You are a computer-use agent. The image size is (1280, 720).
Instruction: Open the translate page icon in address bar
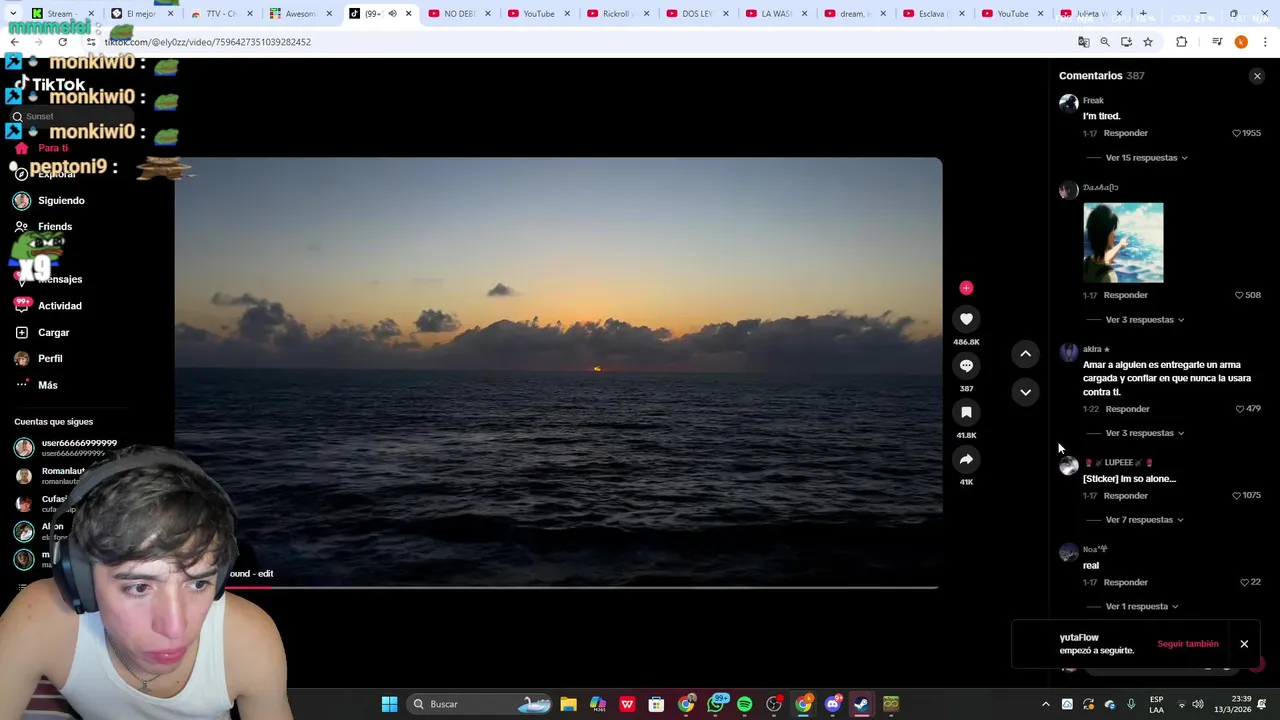[1083, 42]
